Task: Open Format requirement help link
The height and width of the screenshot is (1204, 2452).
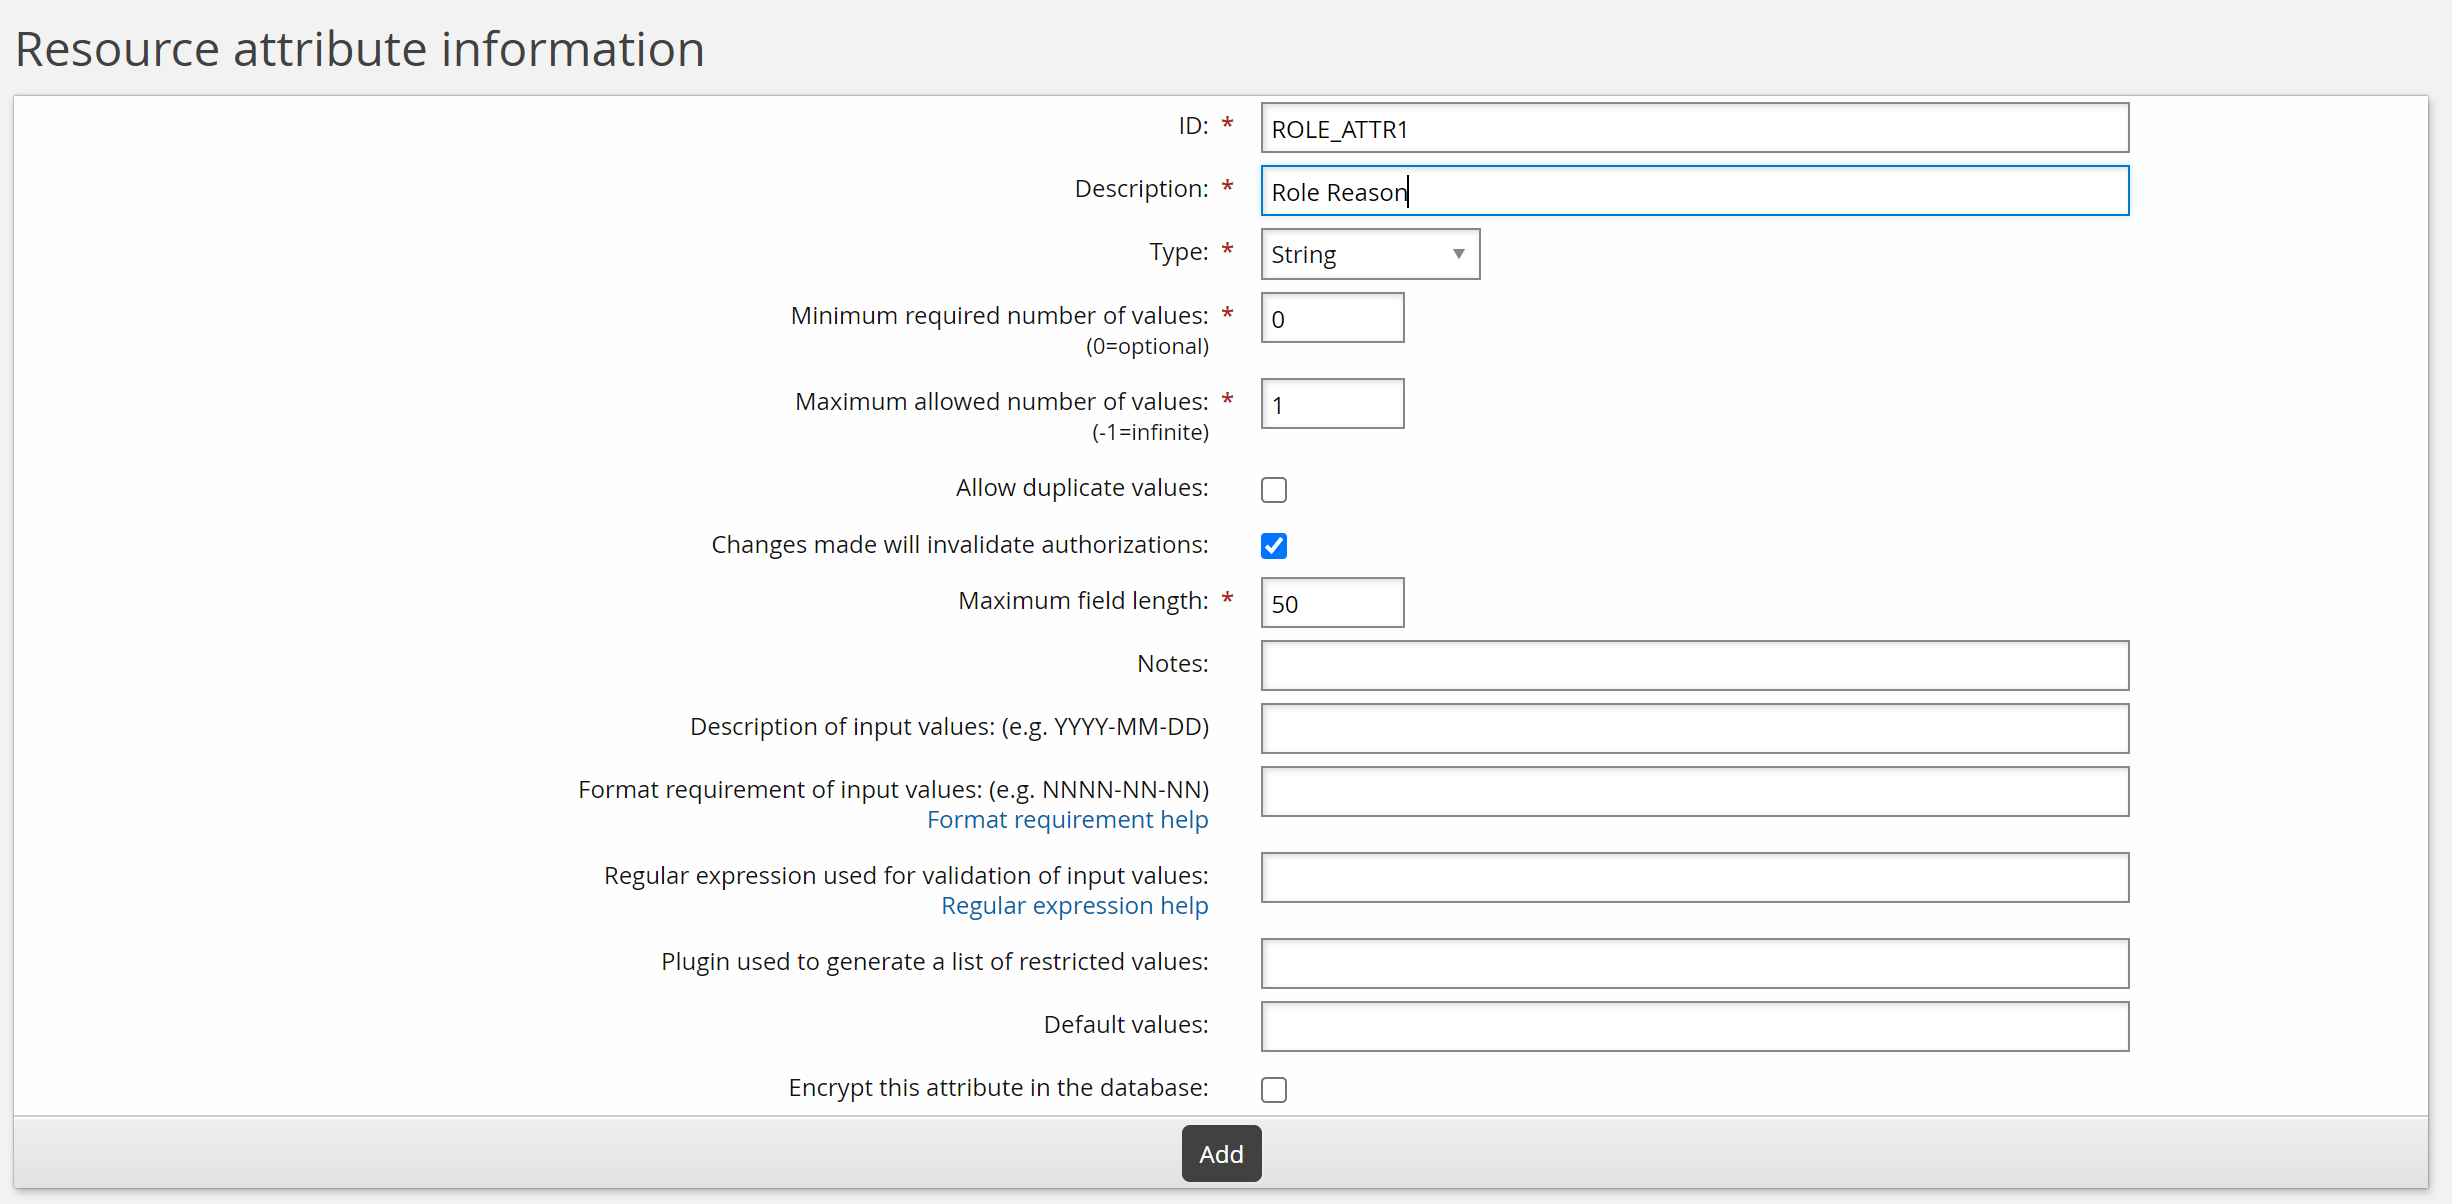Action: [1067, 820]
